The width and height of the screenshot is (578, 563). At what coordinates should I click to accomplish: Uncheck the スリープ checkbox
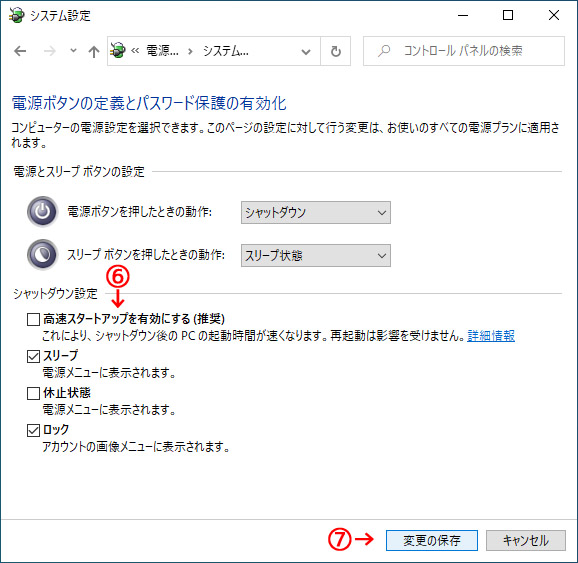point(33,356)
